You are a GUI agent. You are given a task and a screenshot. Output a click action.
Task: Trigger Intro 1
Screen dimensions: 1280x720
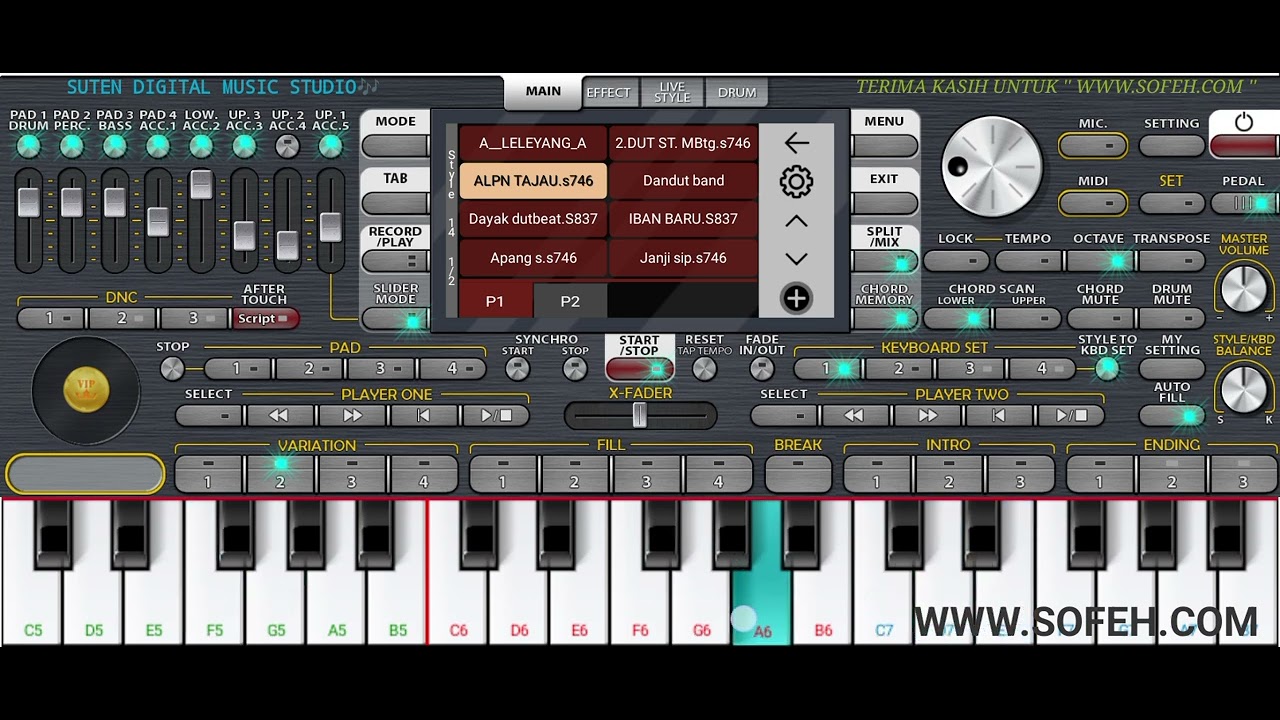[877, 474]
